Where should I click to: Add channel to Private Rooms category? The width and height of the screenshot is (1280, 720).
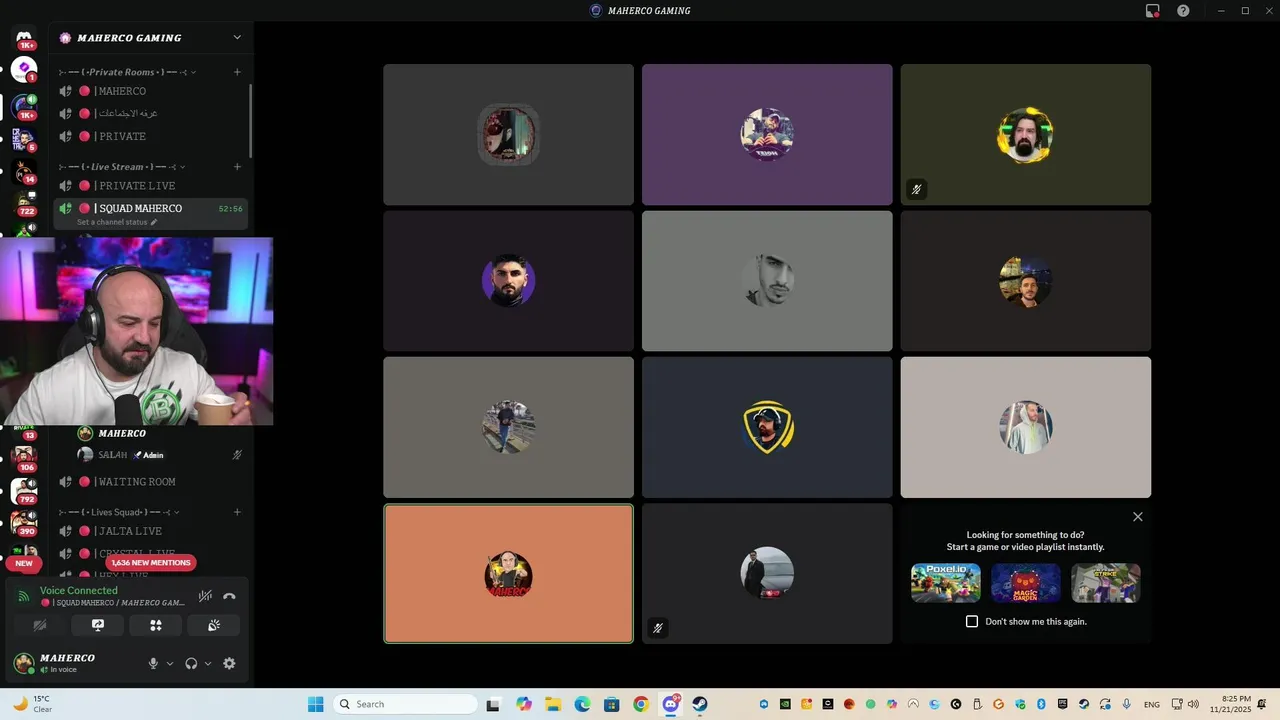click(x=237, y=72)
